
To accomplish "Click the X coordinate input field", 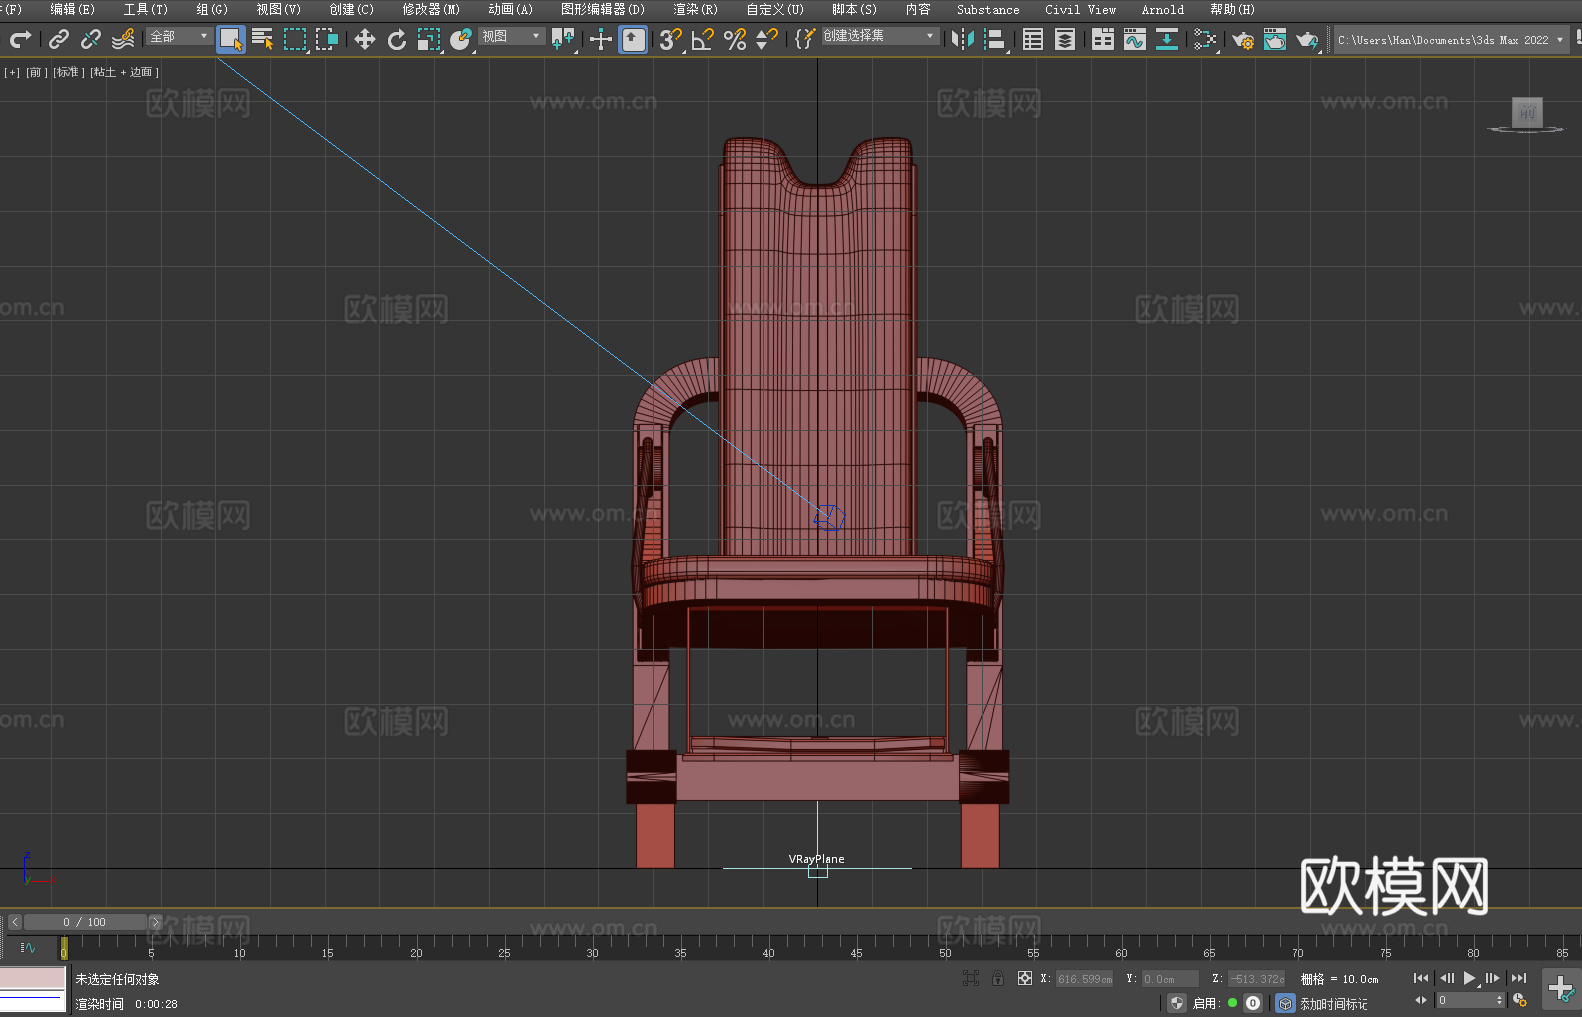I will click(1084, 979).
